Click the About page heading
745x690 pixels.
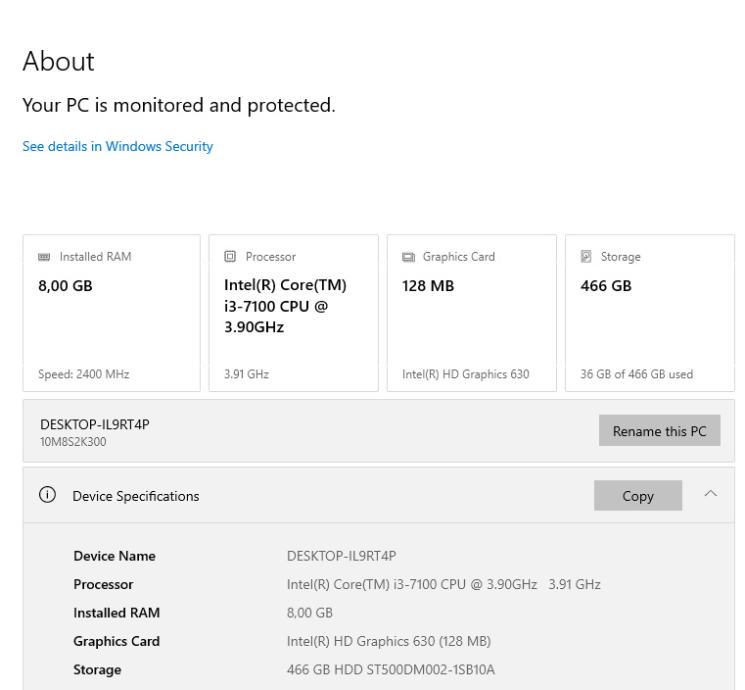click(x=58, y=62)
